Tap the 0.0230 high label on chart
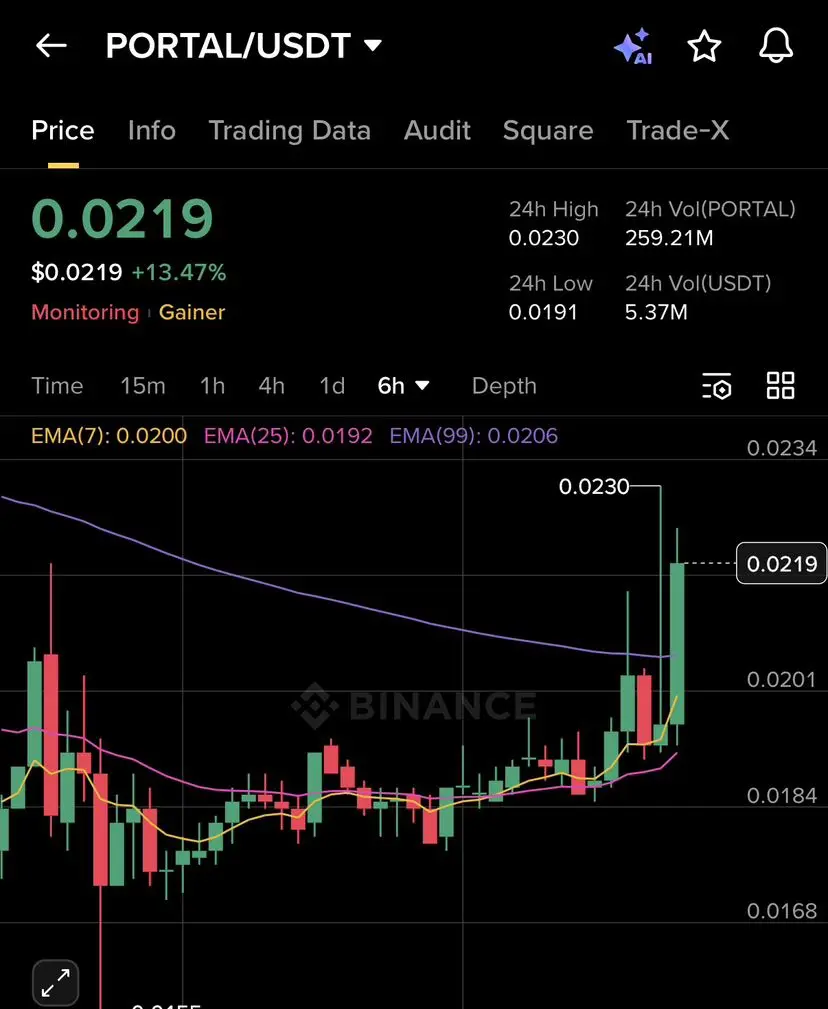The width and height of the screenshot is (828, 1009). coord(594,486)
